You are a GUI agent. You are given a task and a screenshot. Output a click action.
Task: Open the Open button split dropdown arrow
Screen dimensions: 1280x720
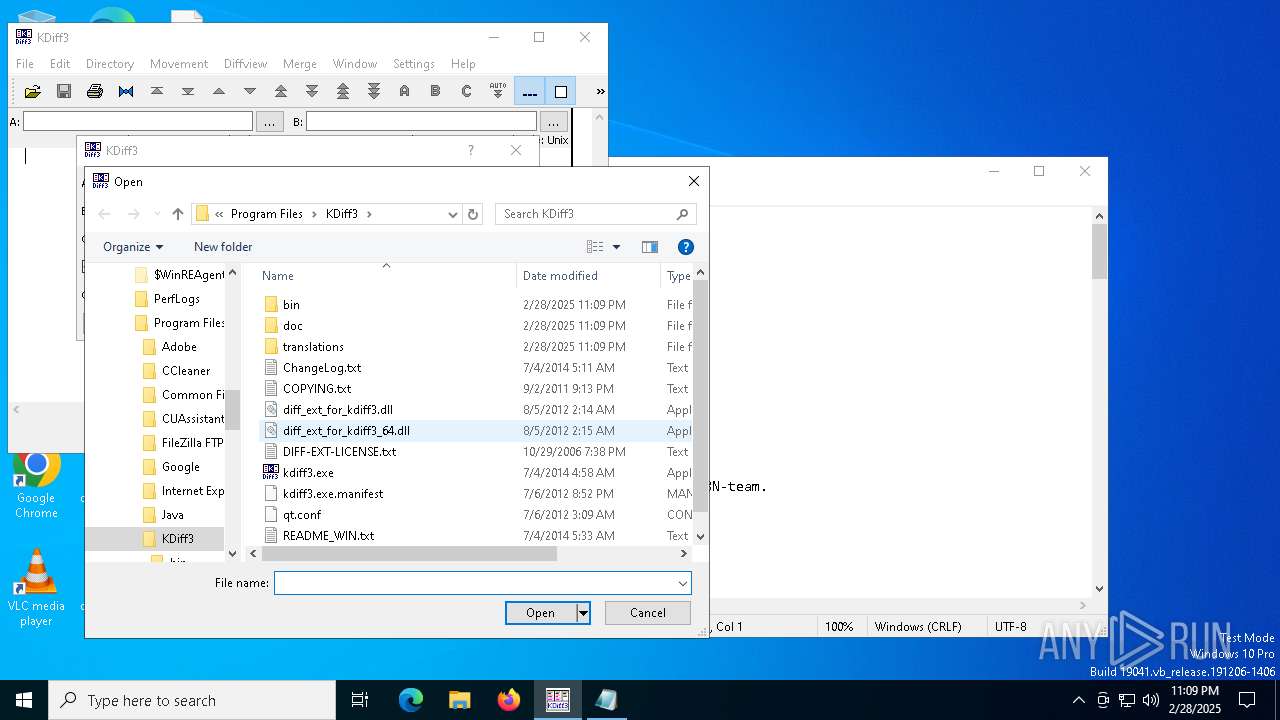pos(584,613)
